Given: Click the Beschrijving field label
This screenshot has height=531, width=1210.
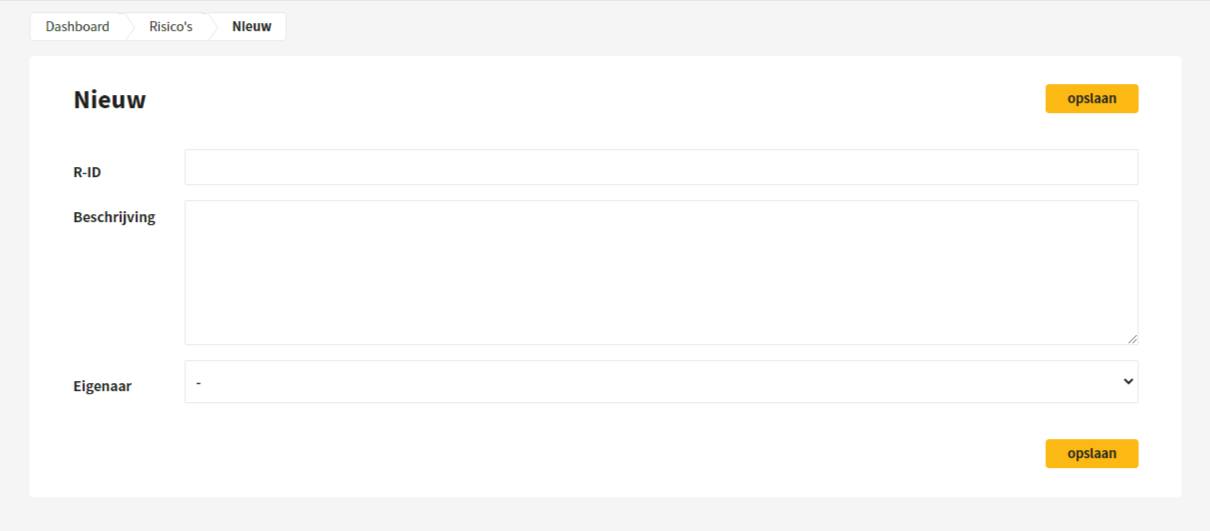Looking at the screenshot, I should click(114, 217).
